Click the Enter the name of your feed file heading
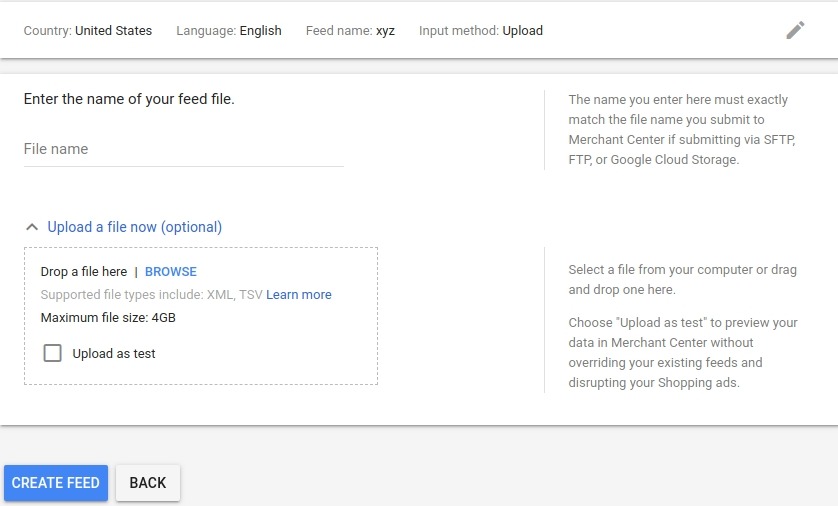The width and height of the screenshot is (838, 506). 129,99
